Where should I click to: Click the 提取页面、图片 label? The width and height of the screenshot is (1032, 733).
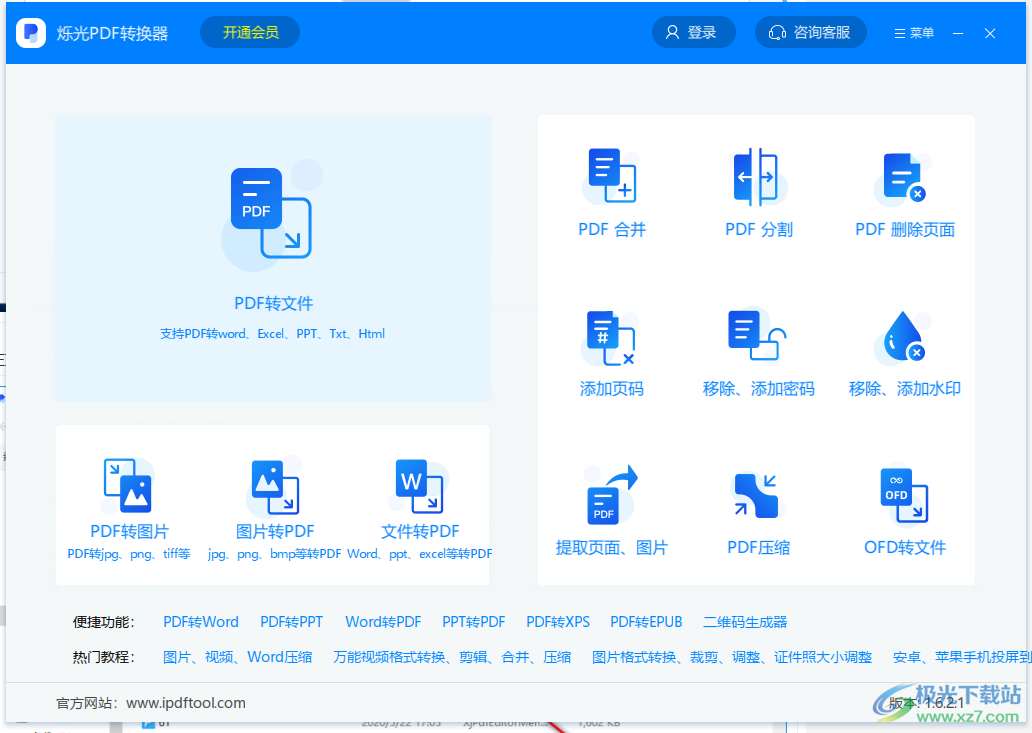tap(611, 547)
